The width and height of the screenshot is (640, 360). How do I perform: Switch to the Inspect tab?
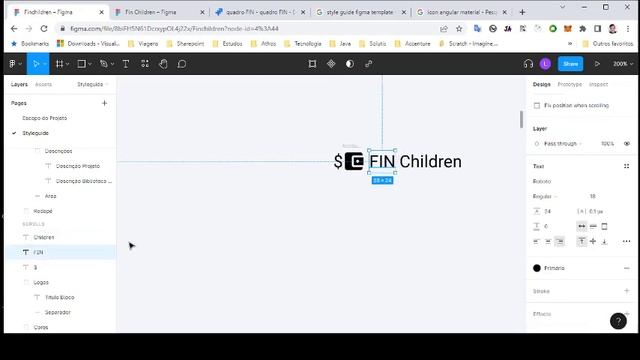[x=598, y=84]
